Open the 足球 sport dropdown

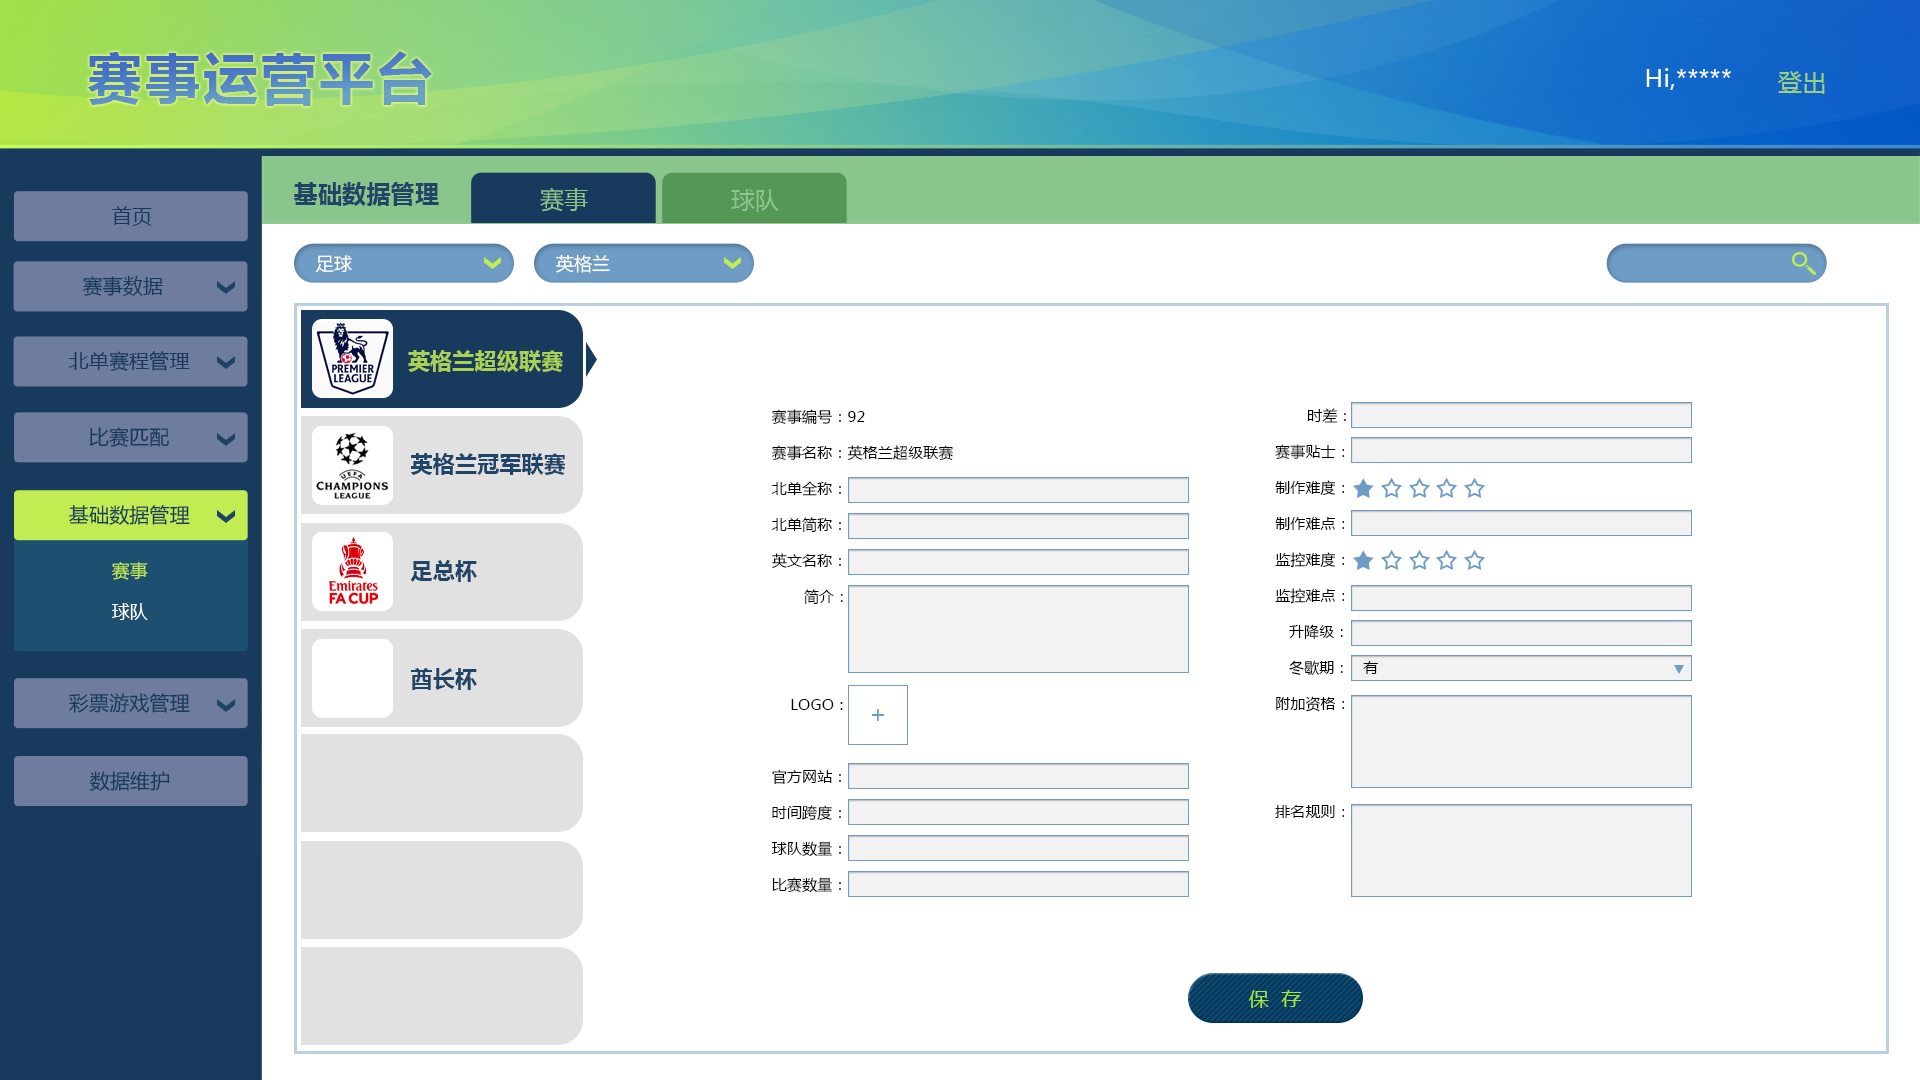coord(404,263)
